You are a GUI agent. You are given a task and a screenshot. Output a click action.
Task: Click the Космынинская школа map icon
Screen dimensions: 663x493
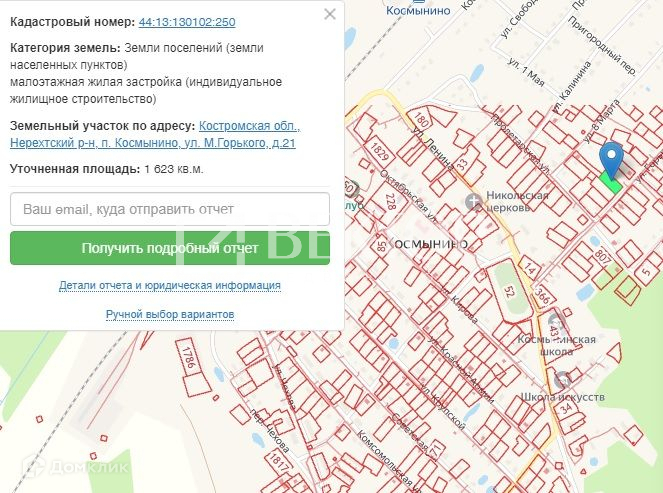pos(555,323)
